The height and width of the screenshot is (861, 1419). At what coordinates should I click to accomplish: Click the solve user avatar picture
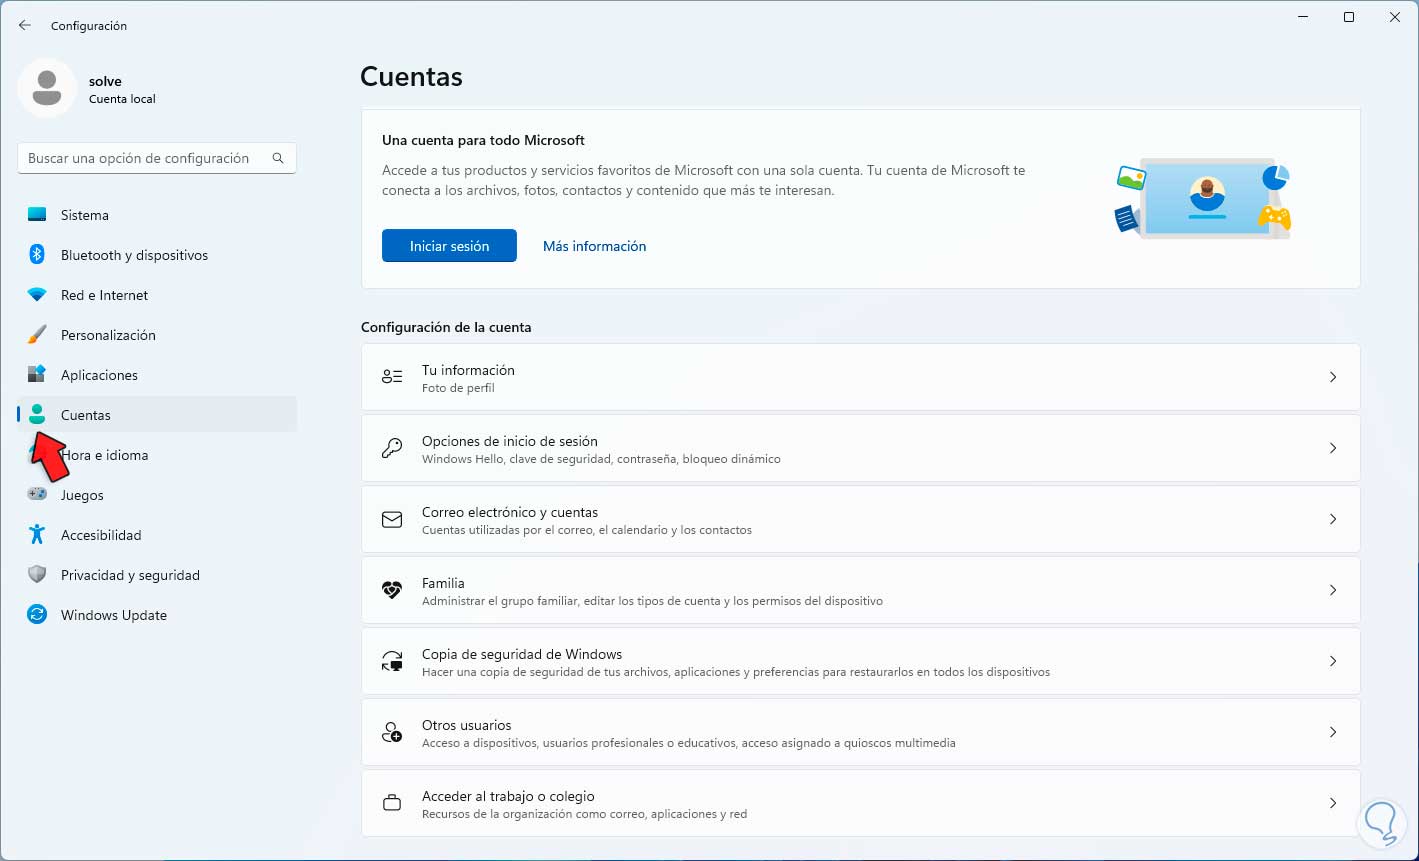tap(47, 88)
